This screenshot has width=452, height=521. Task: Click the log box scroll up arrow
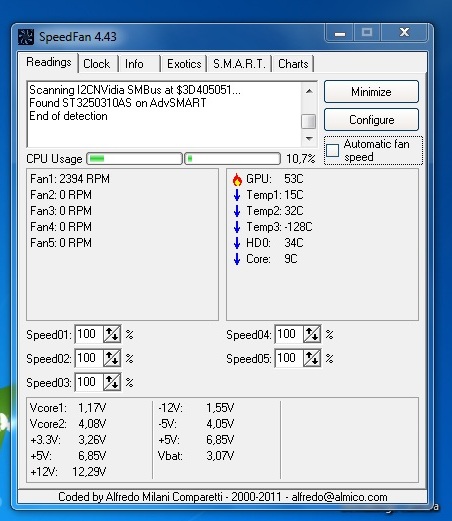pos(309,91)
